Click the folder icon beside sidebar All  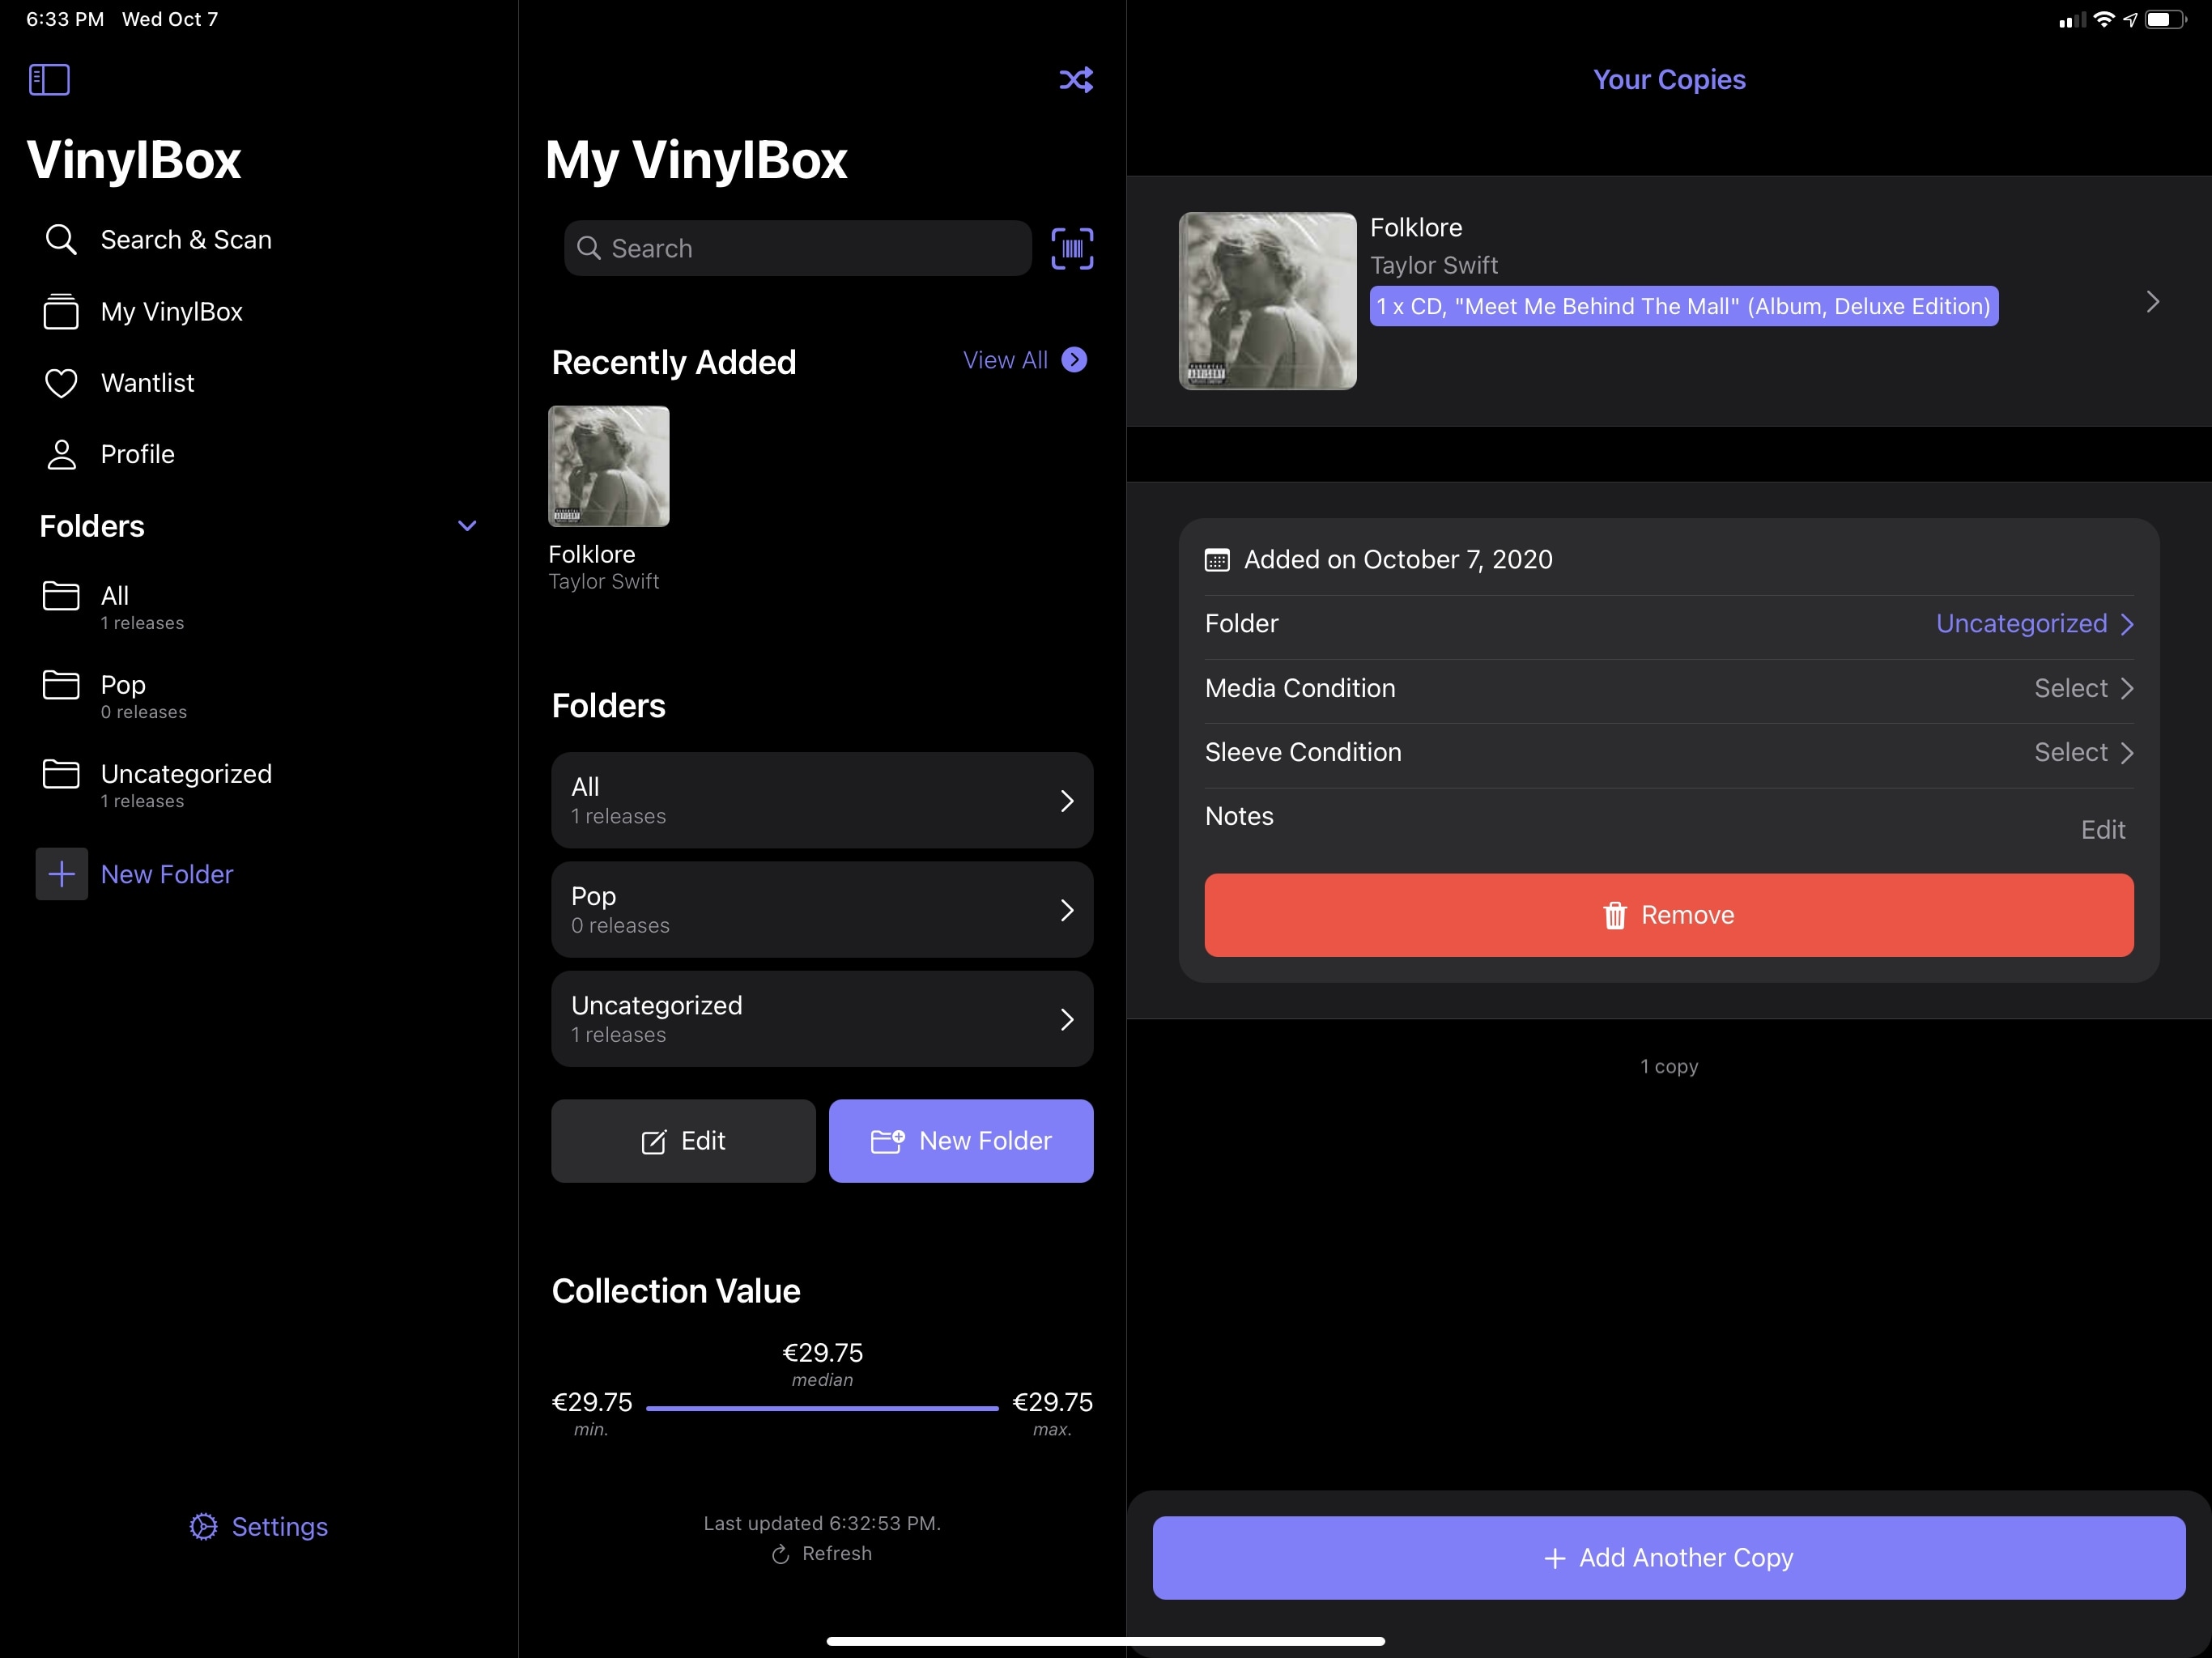pos(61,596)
